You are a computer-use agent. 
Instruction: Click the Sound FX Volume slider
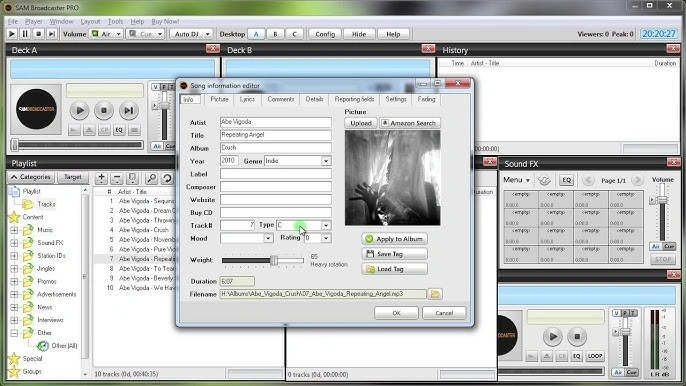[x=662, y=200]
